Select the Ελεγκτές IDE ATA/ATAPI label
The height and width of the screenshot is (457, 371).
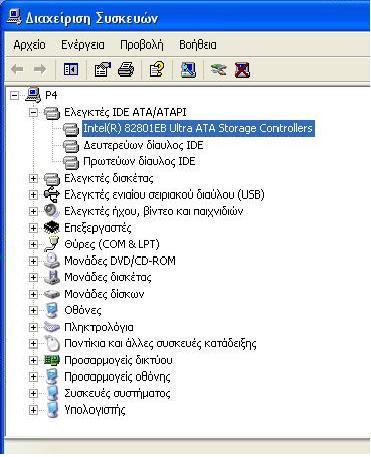click(x=125, y=112)
